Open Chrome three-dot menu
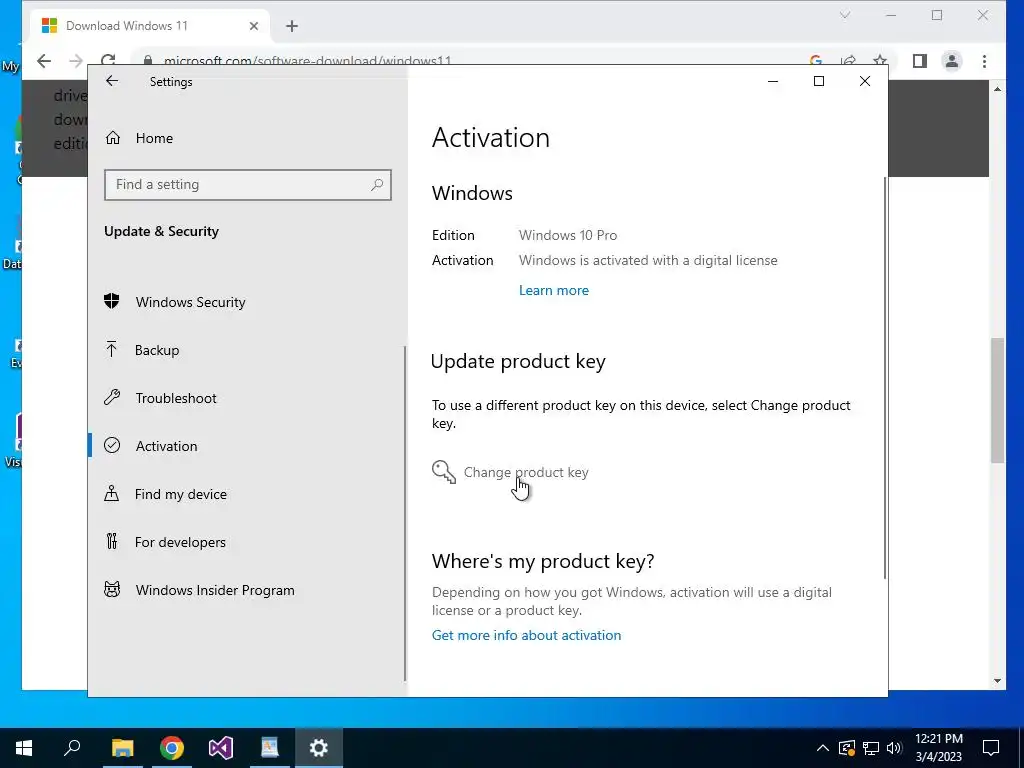1024x768 pixels. (x=984, y=61)
